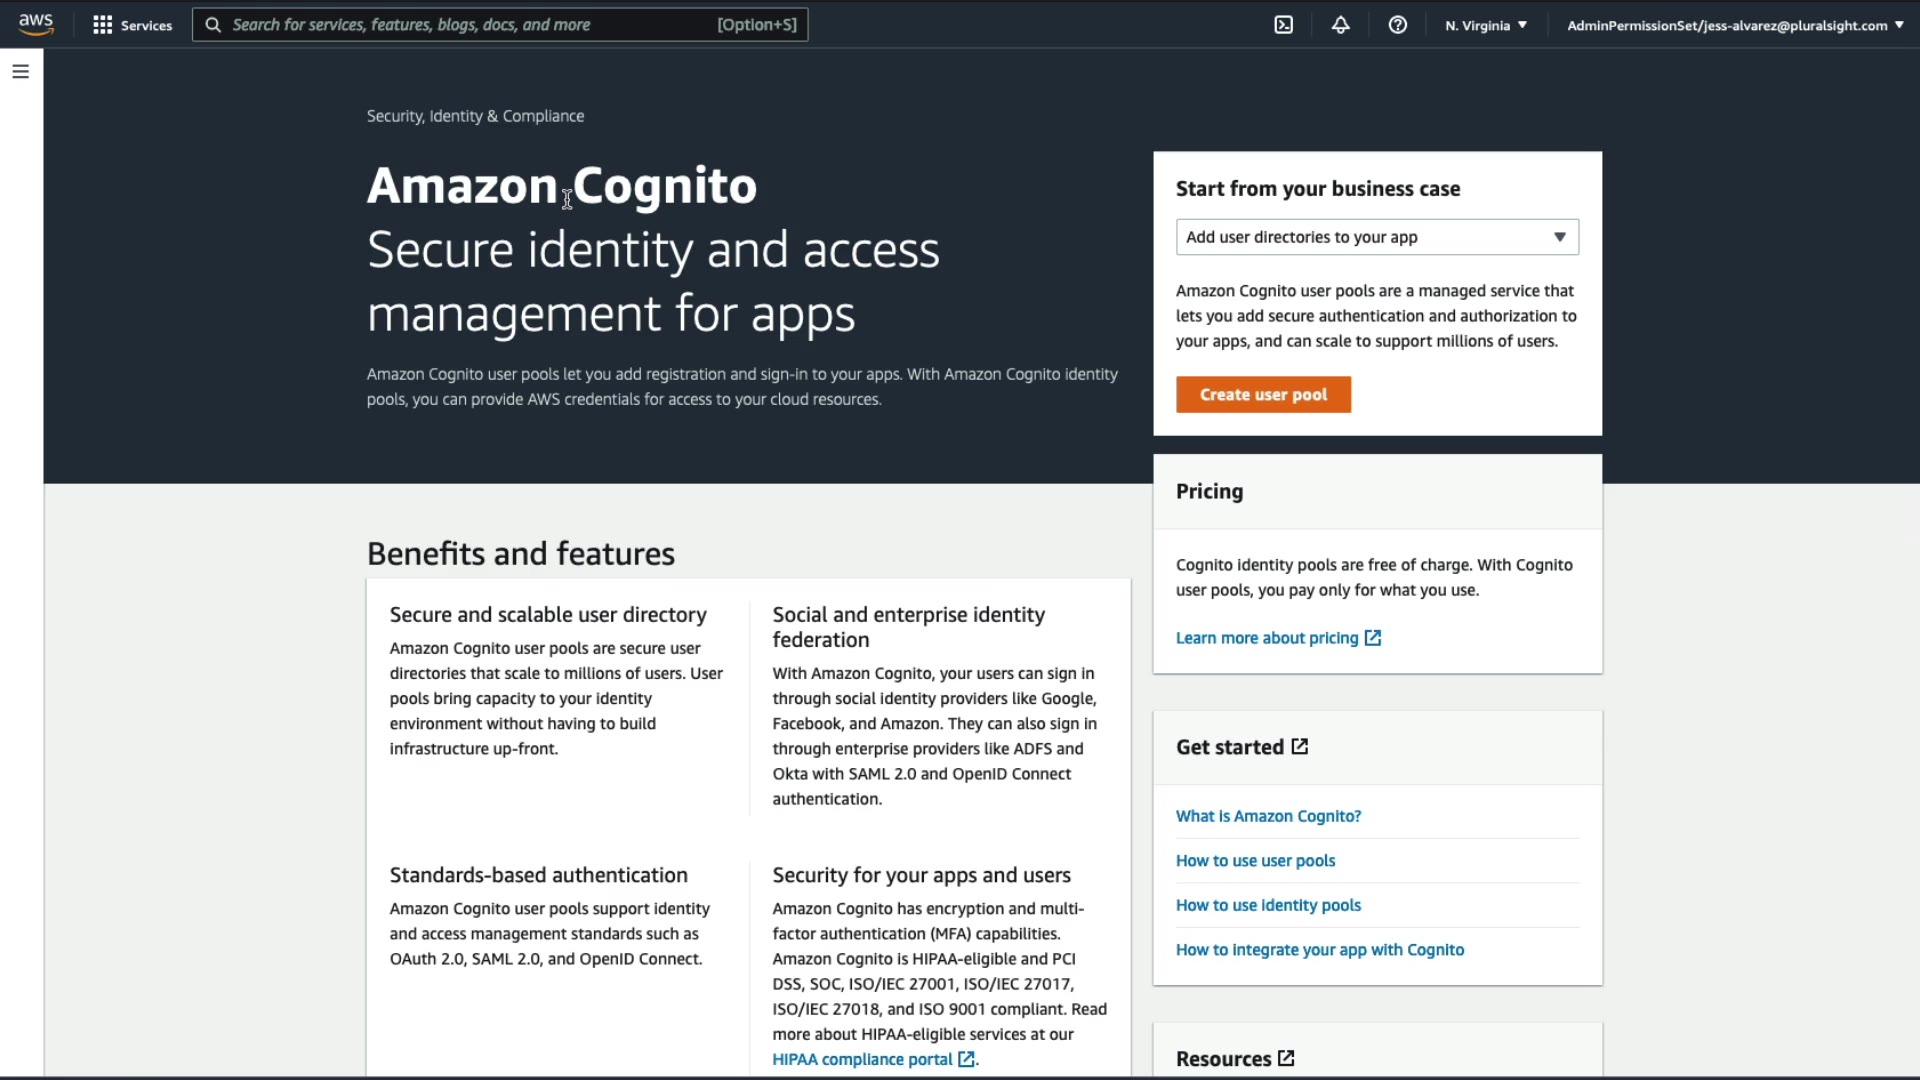Screen dimensions: 1920x1080
Task: Open the business case select box
Action: (1376, 237)
